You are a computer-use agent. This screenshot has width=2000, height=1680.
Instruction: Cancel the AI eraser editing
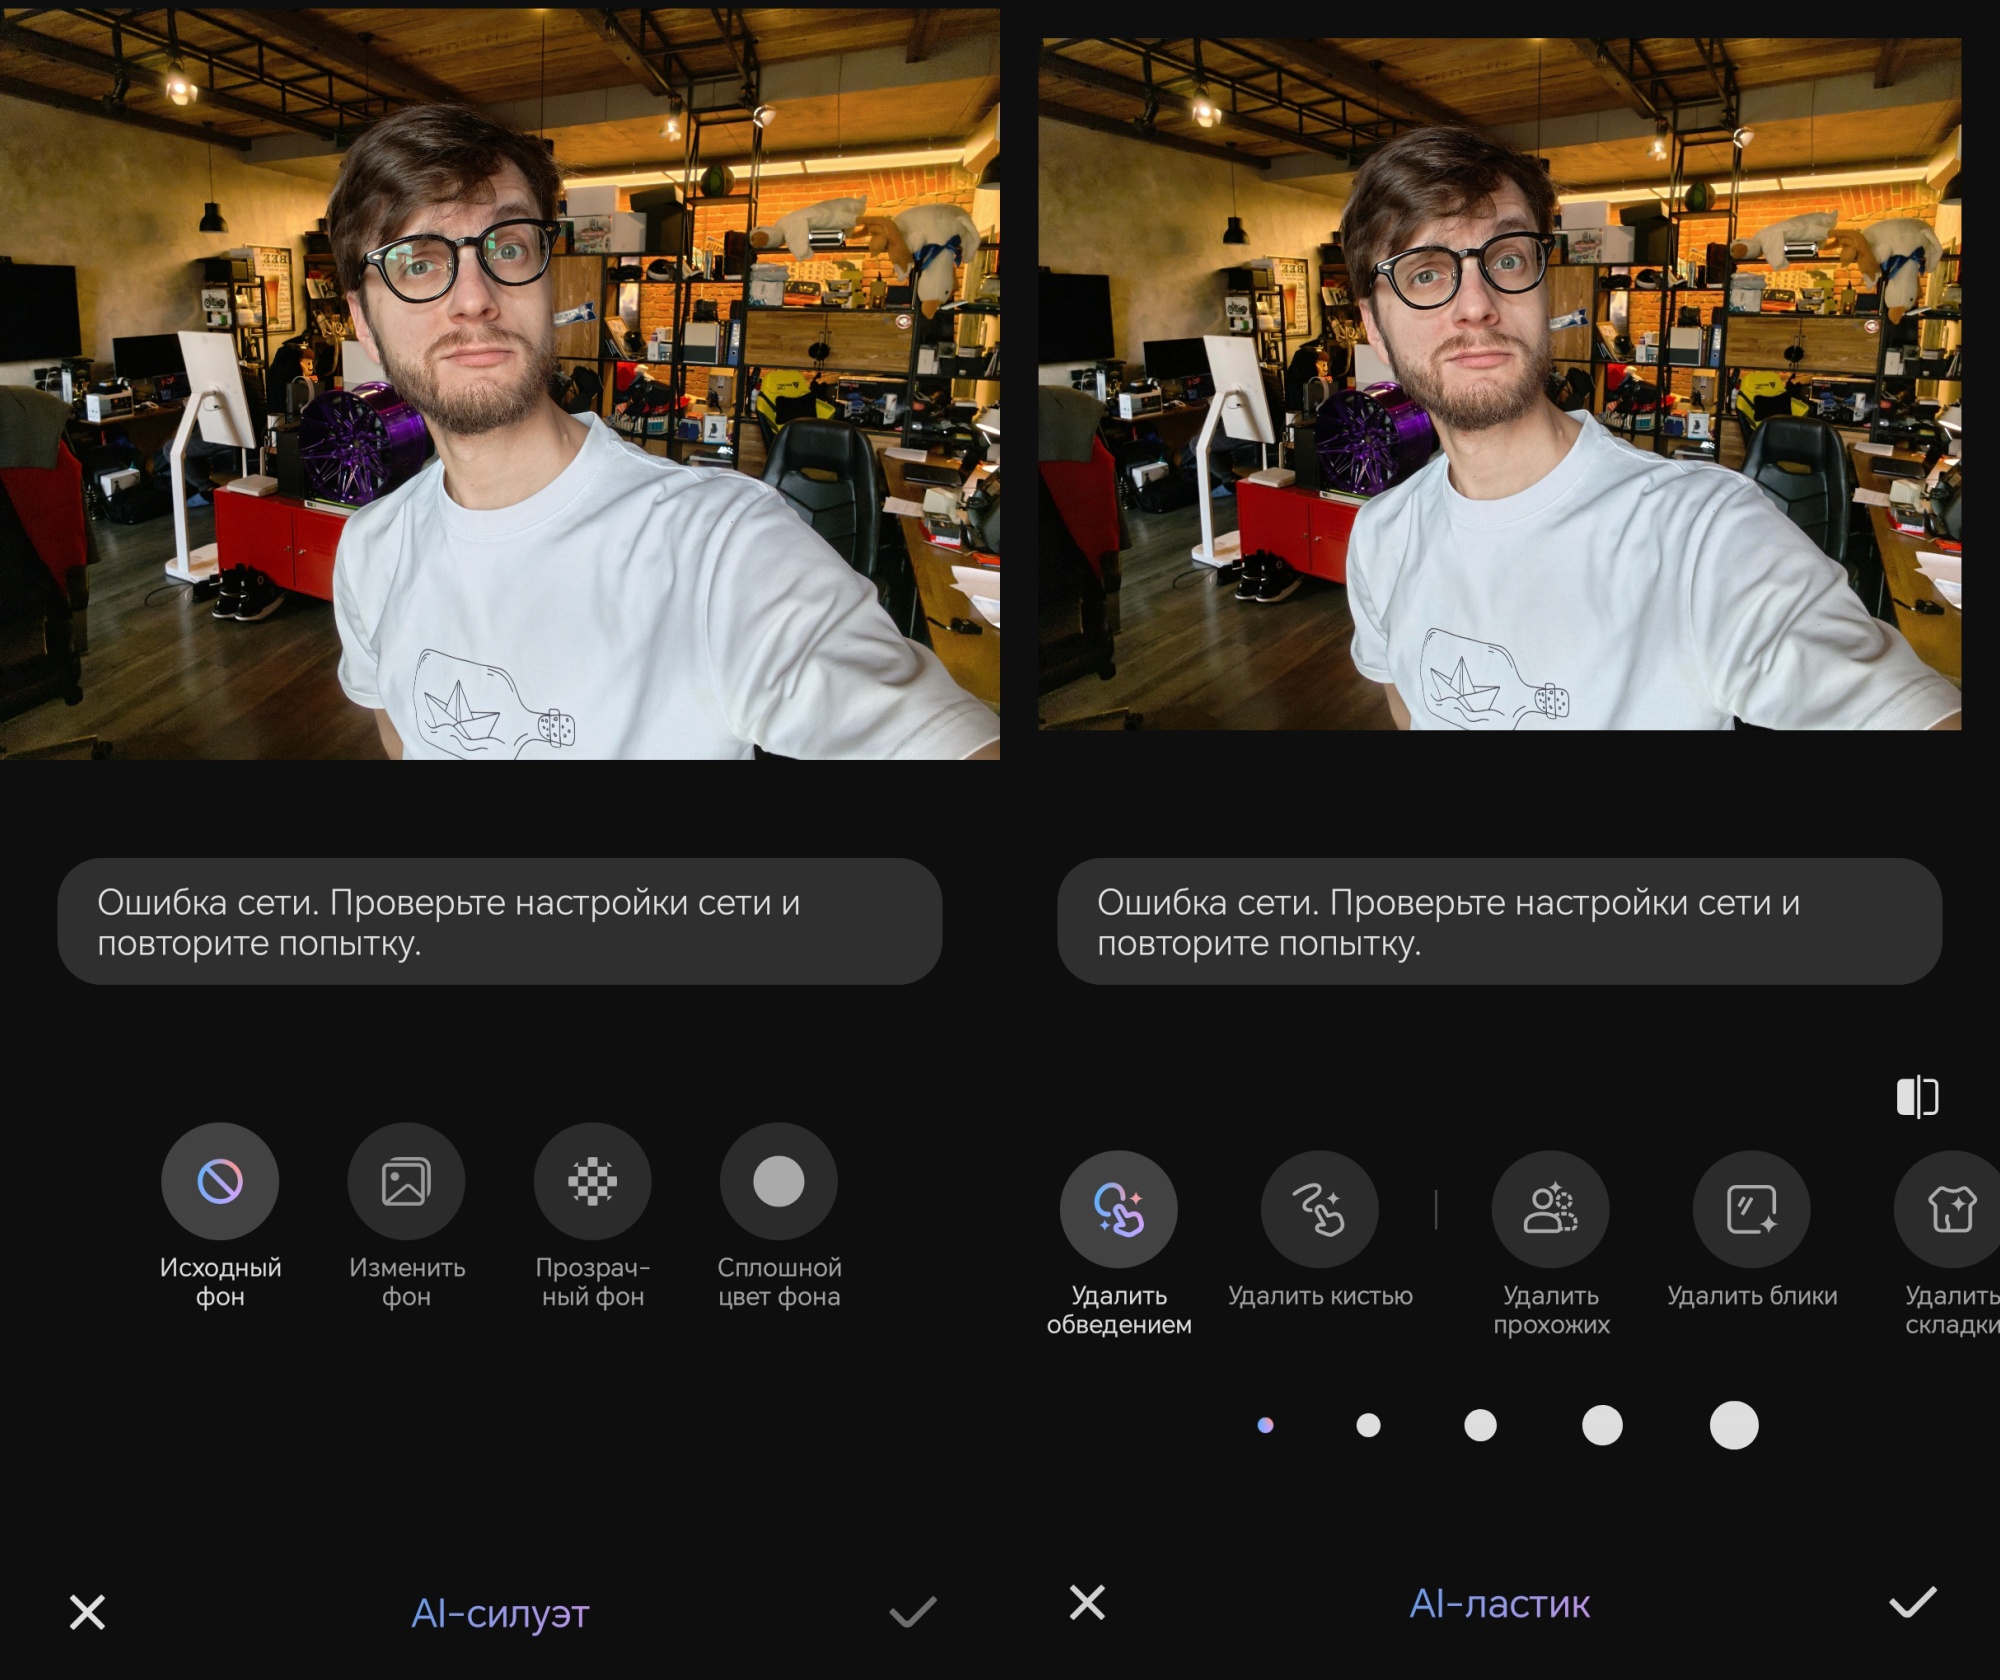pos(1087,1602)
